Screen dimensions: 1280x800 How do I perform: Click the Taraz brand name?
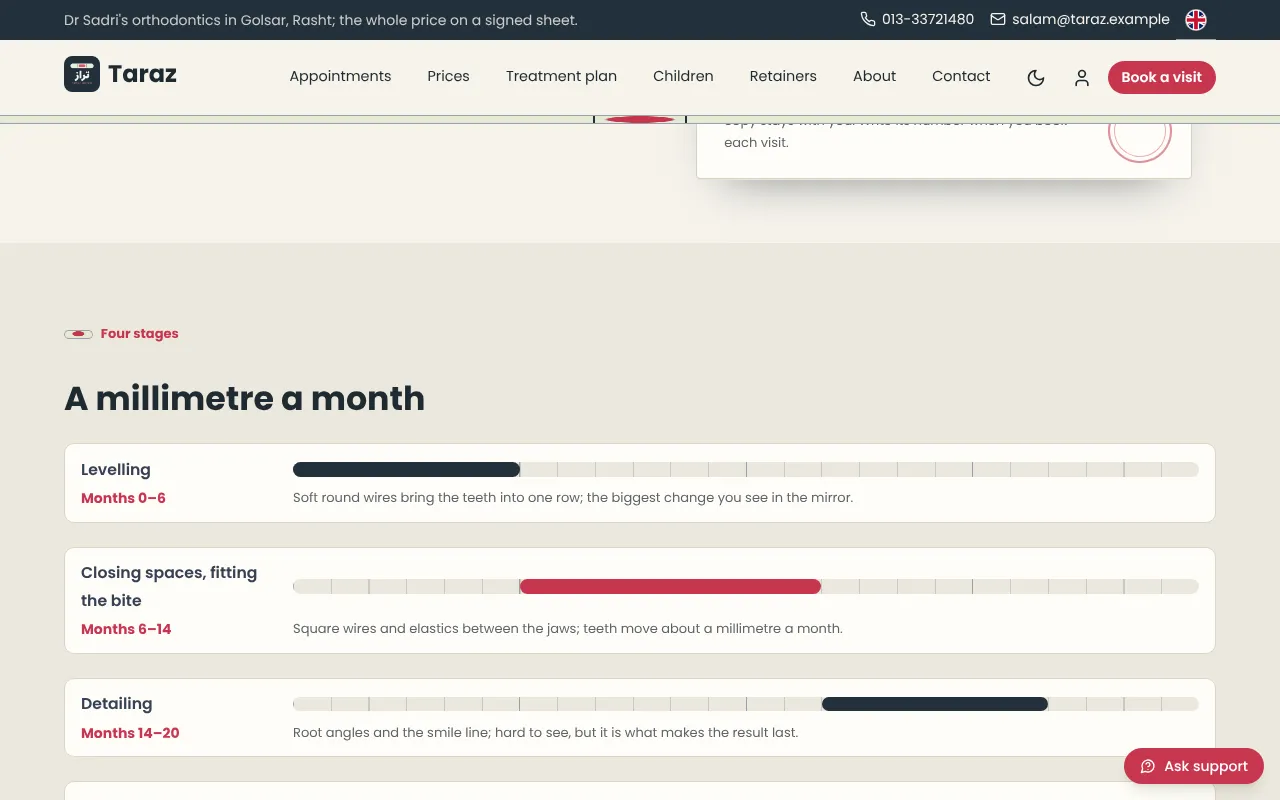point(142,74)
